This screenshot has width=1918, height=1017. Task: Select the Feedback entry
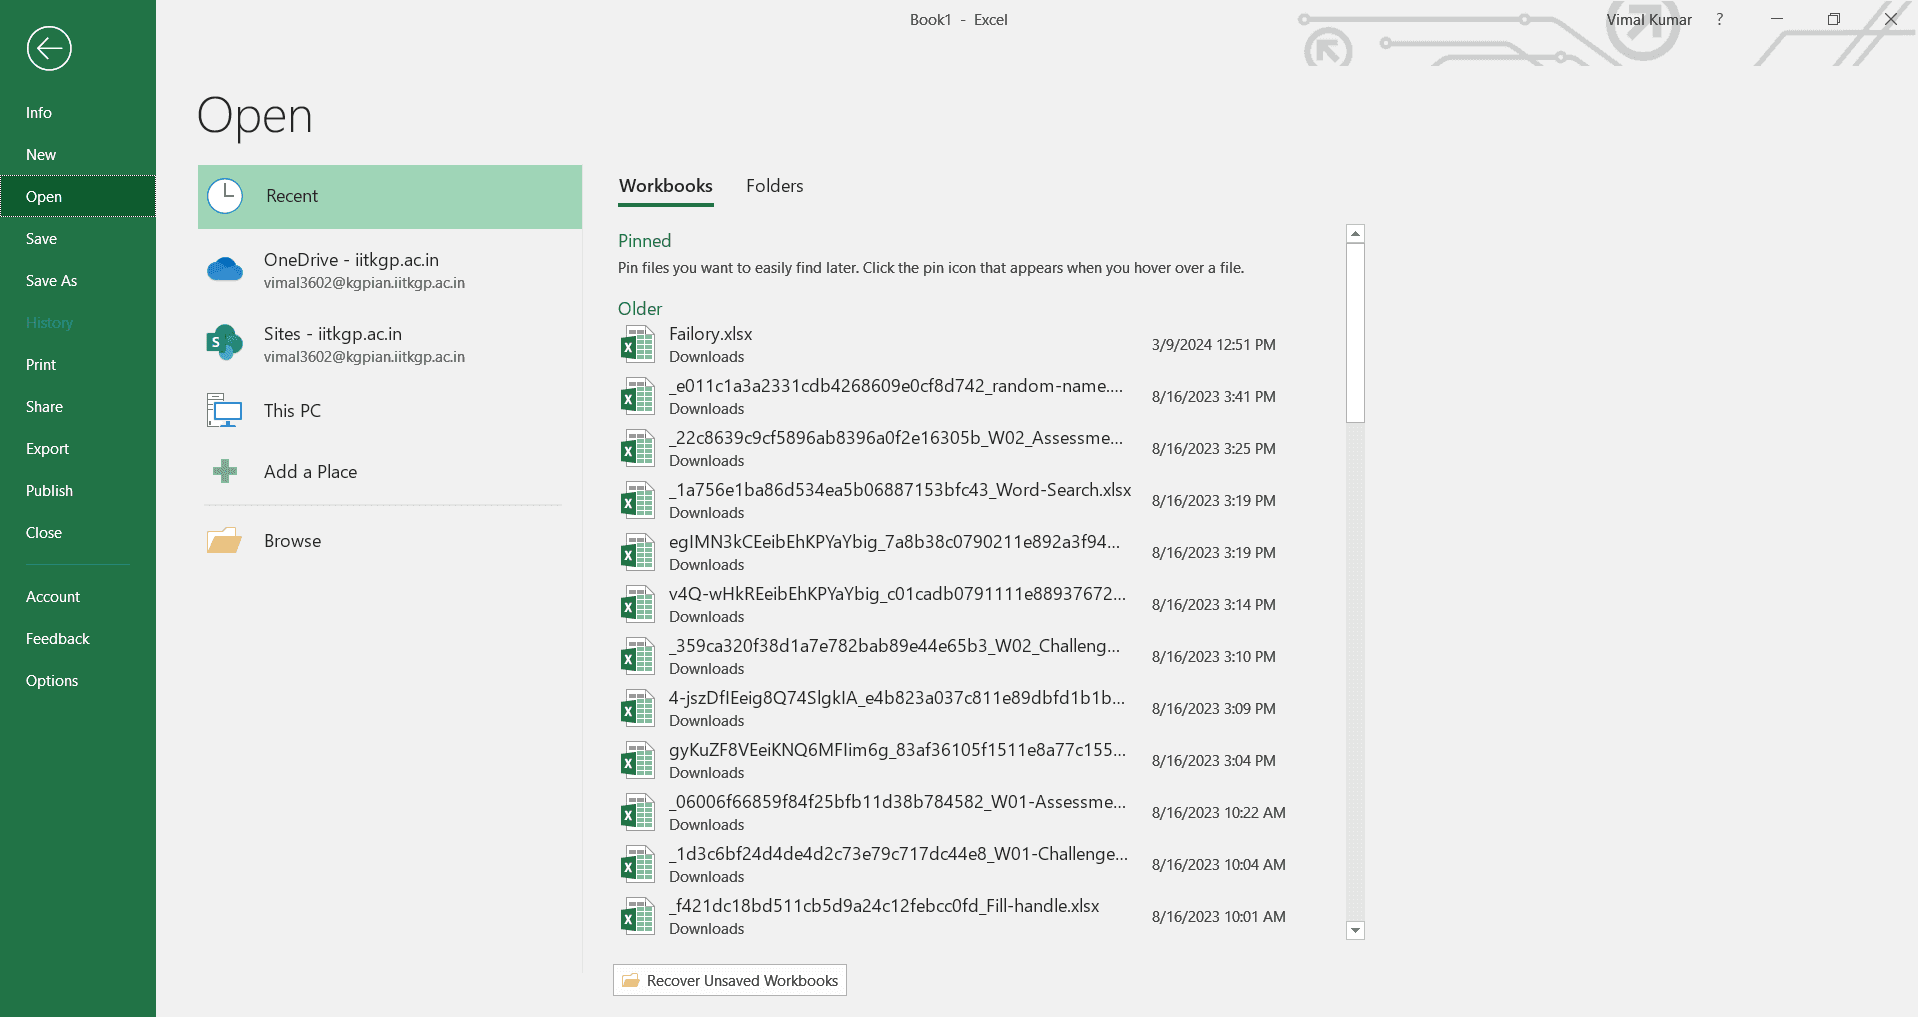click(57, 638)
